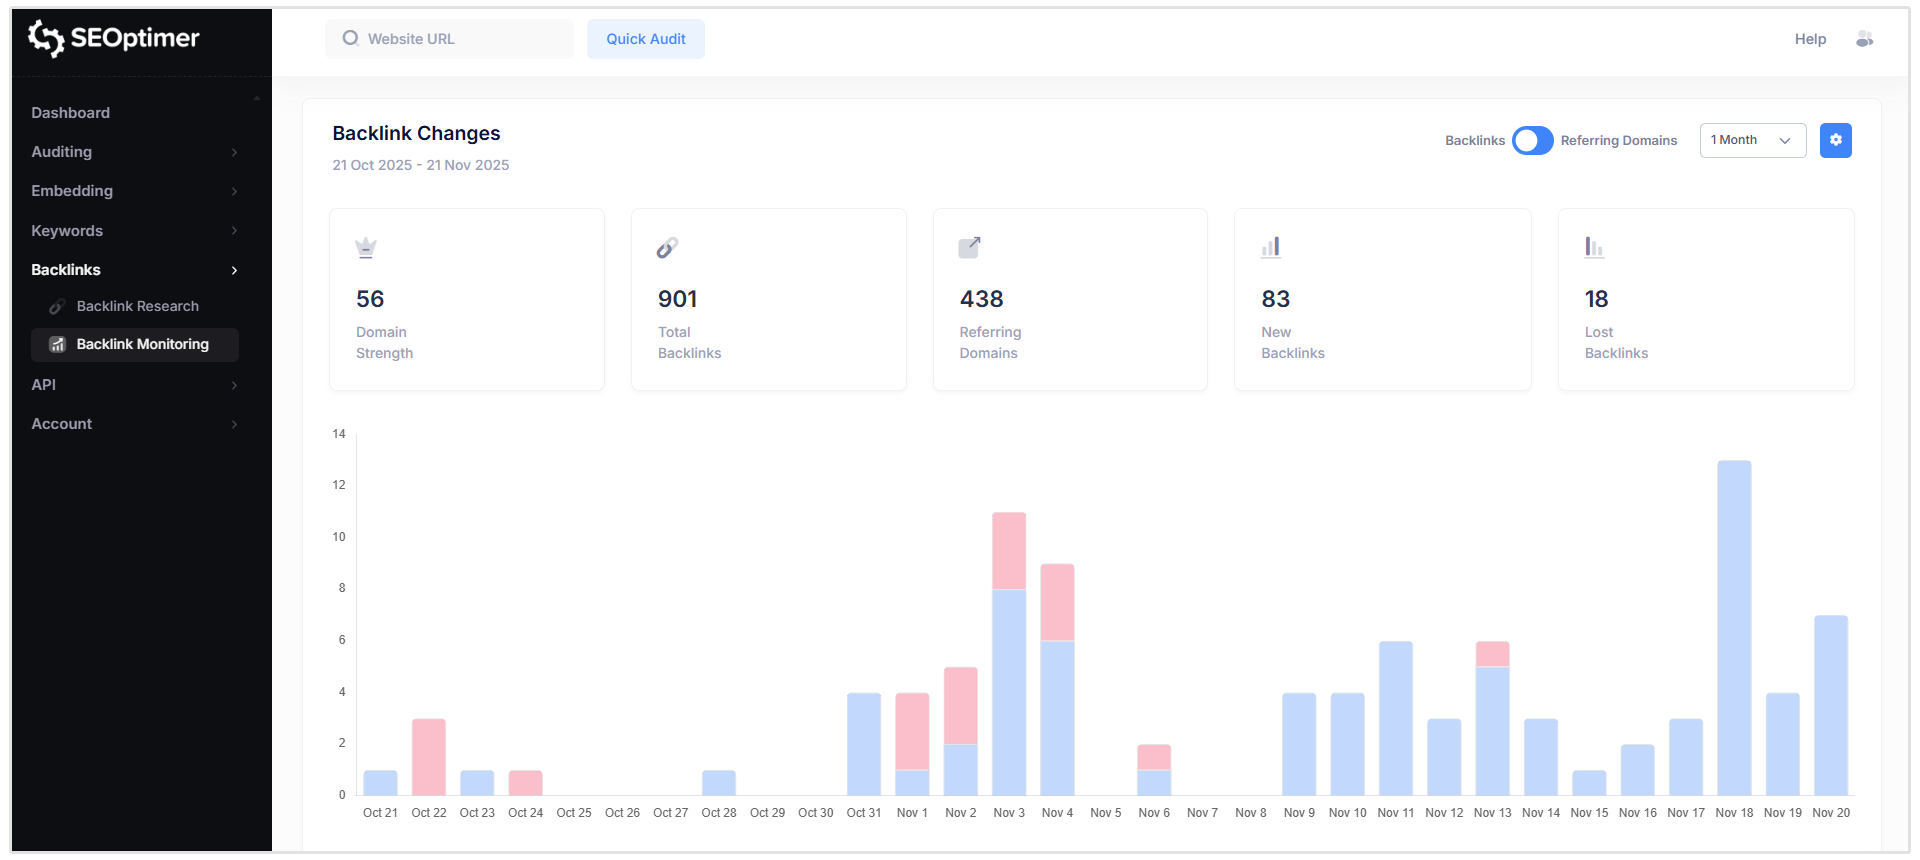Screen dimensions: 1920x860
Task: Go to the Dashboard
Action: tap(71, 113)
